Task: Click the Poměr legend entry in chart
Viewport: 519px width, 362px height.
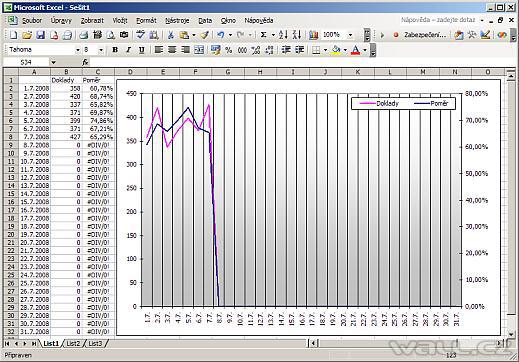Action: [431, 104]
